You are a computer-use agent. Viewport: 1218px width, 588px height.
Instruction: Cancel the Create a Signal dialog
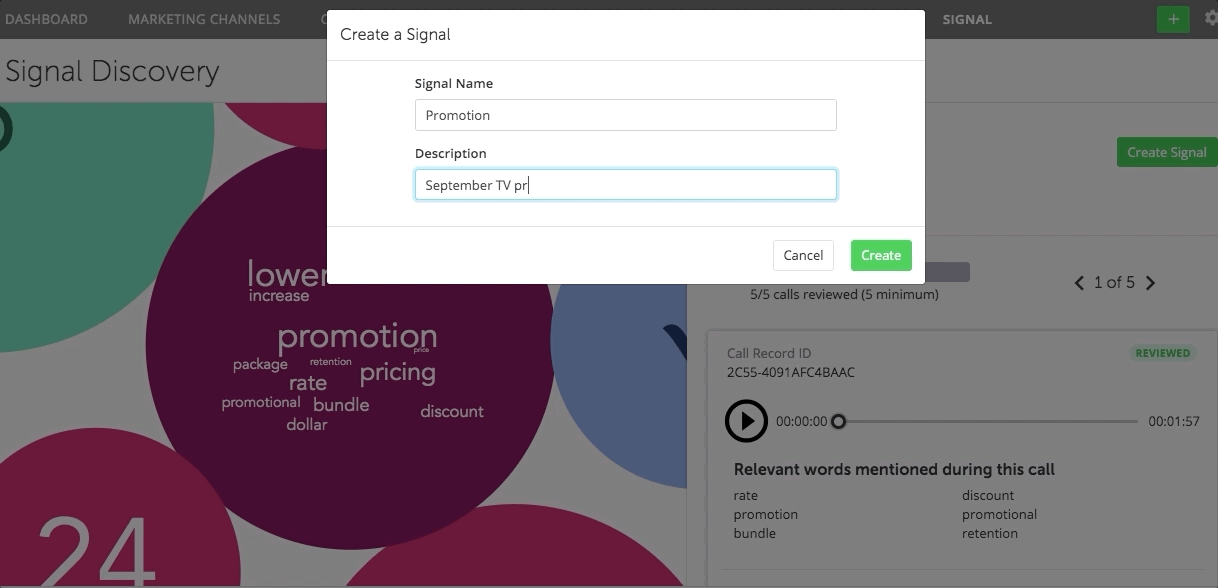803,255
